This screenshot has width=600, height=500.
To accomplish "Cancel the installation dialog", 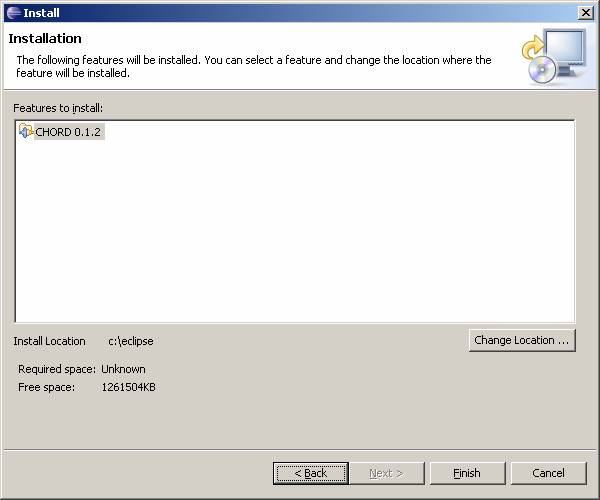I will pos(548,473).
